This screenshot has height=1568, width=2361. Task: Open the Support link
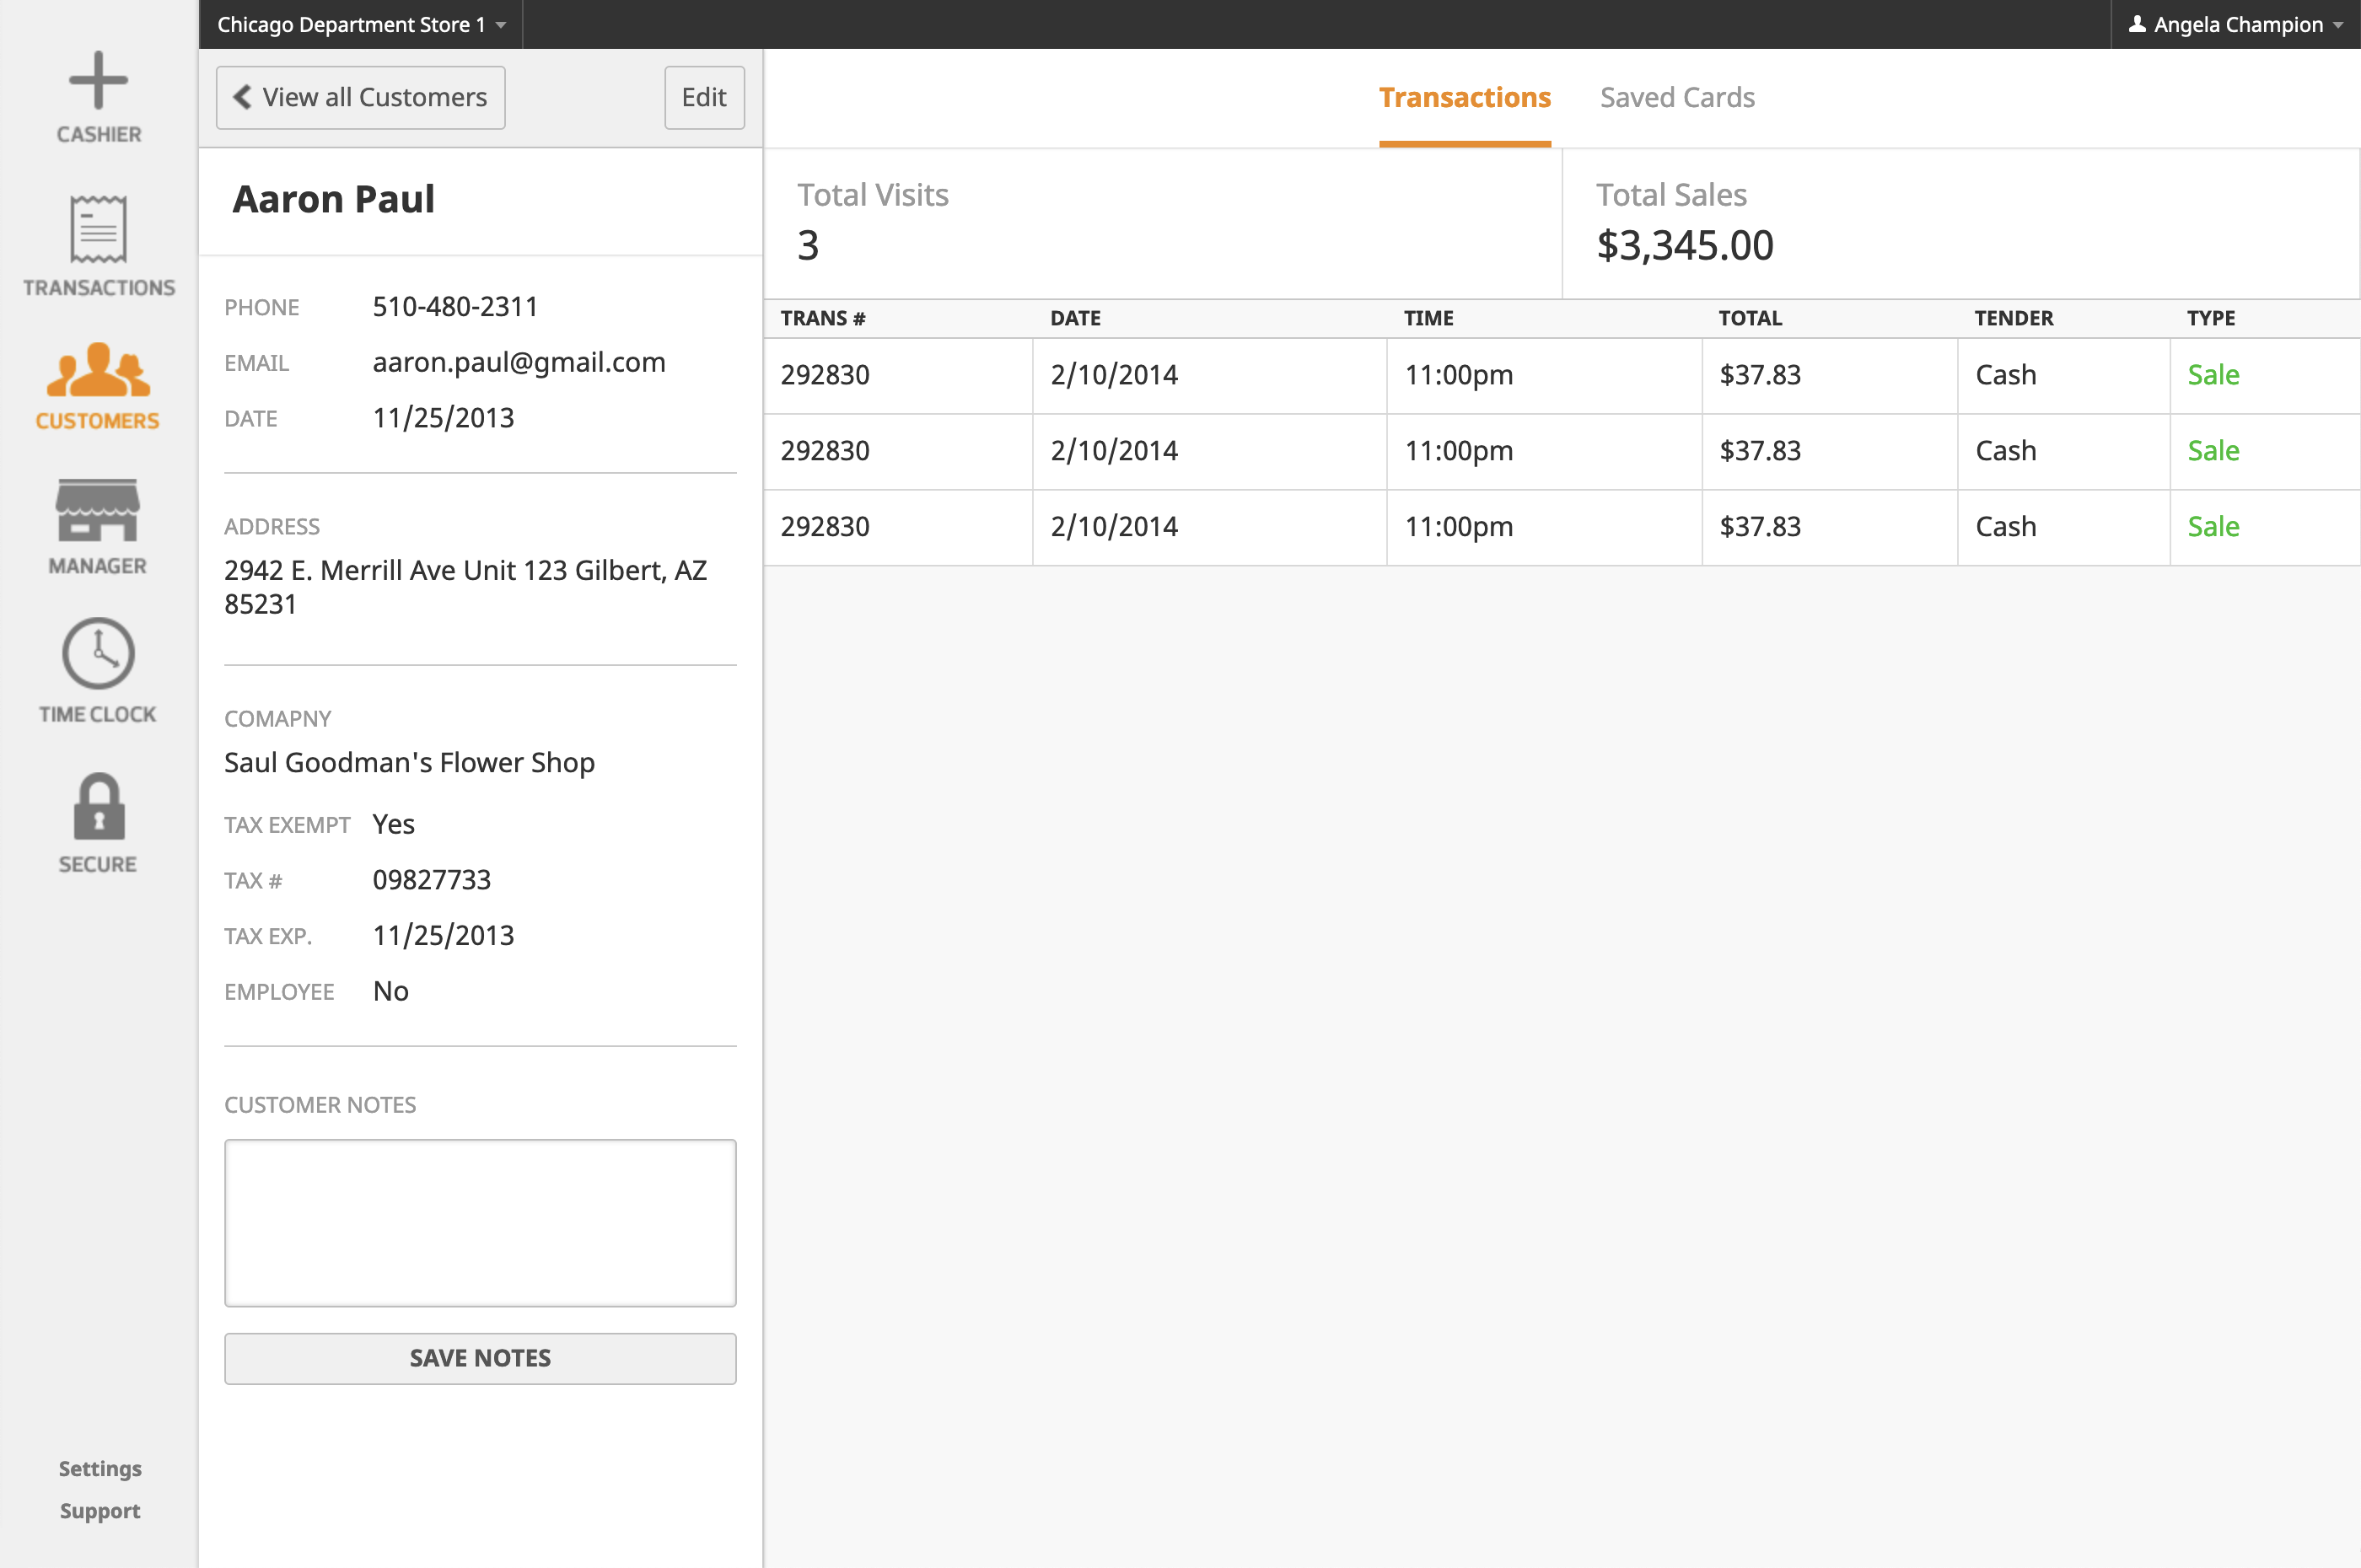point(99,1510)
